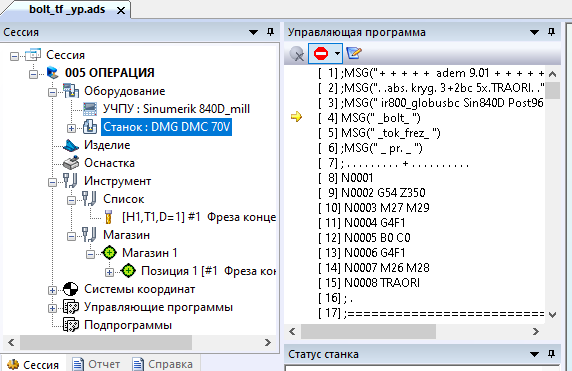Screen dimensions: 572x371
Task: Select the Изделие tree item
Action: tap(107, 145)
